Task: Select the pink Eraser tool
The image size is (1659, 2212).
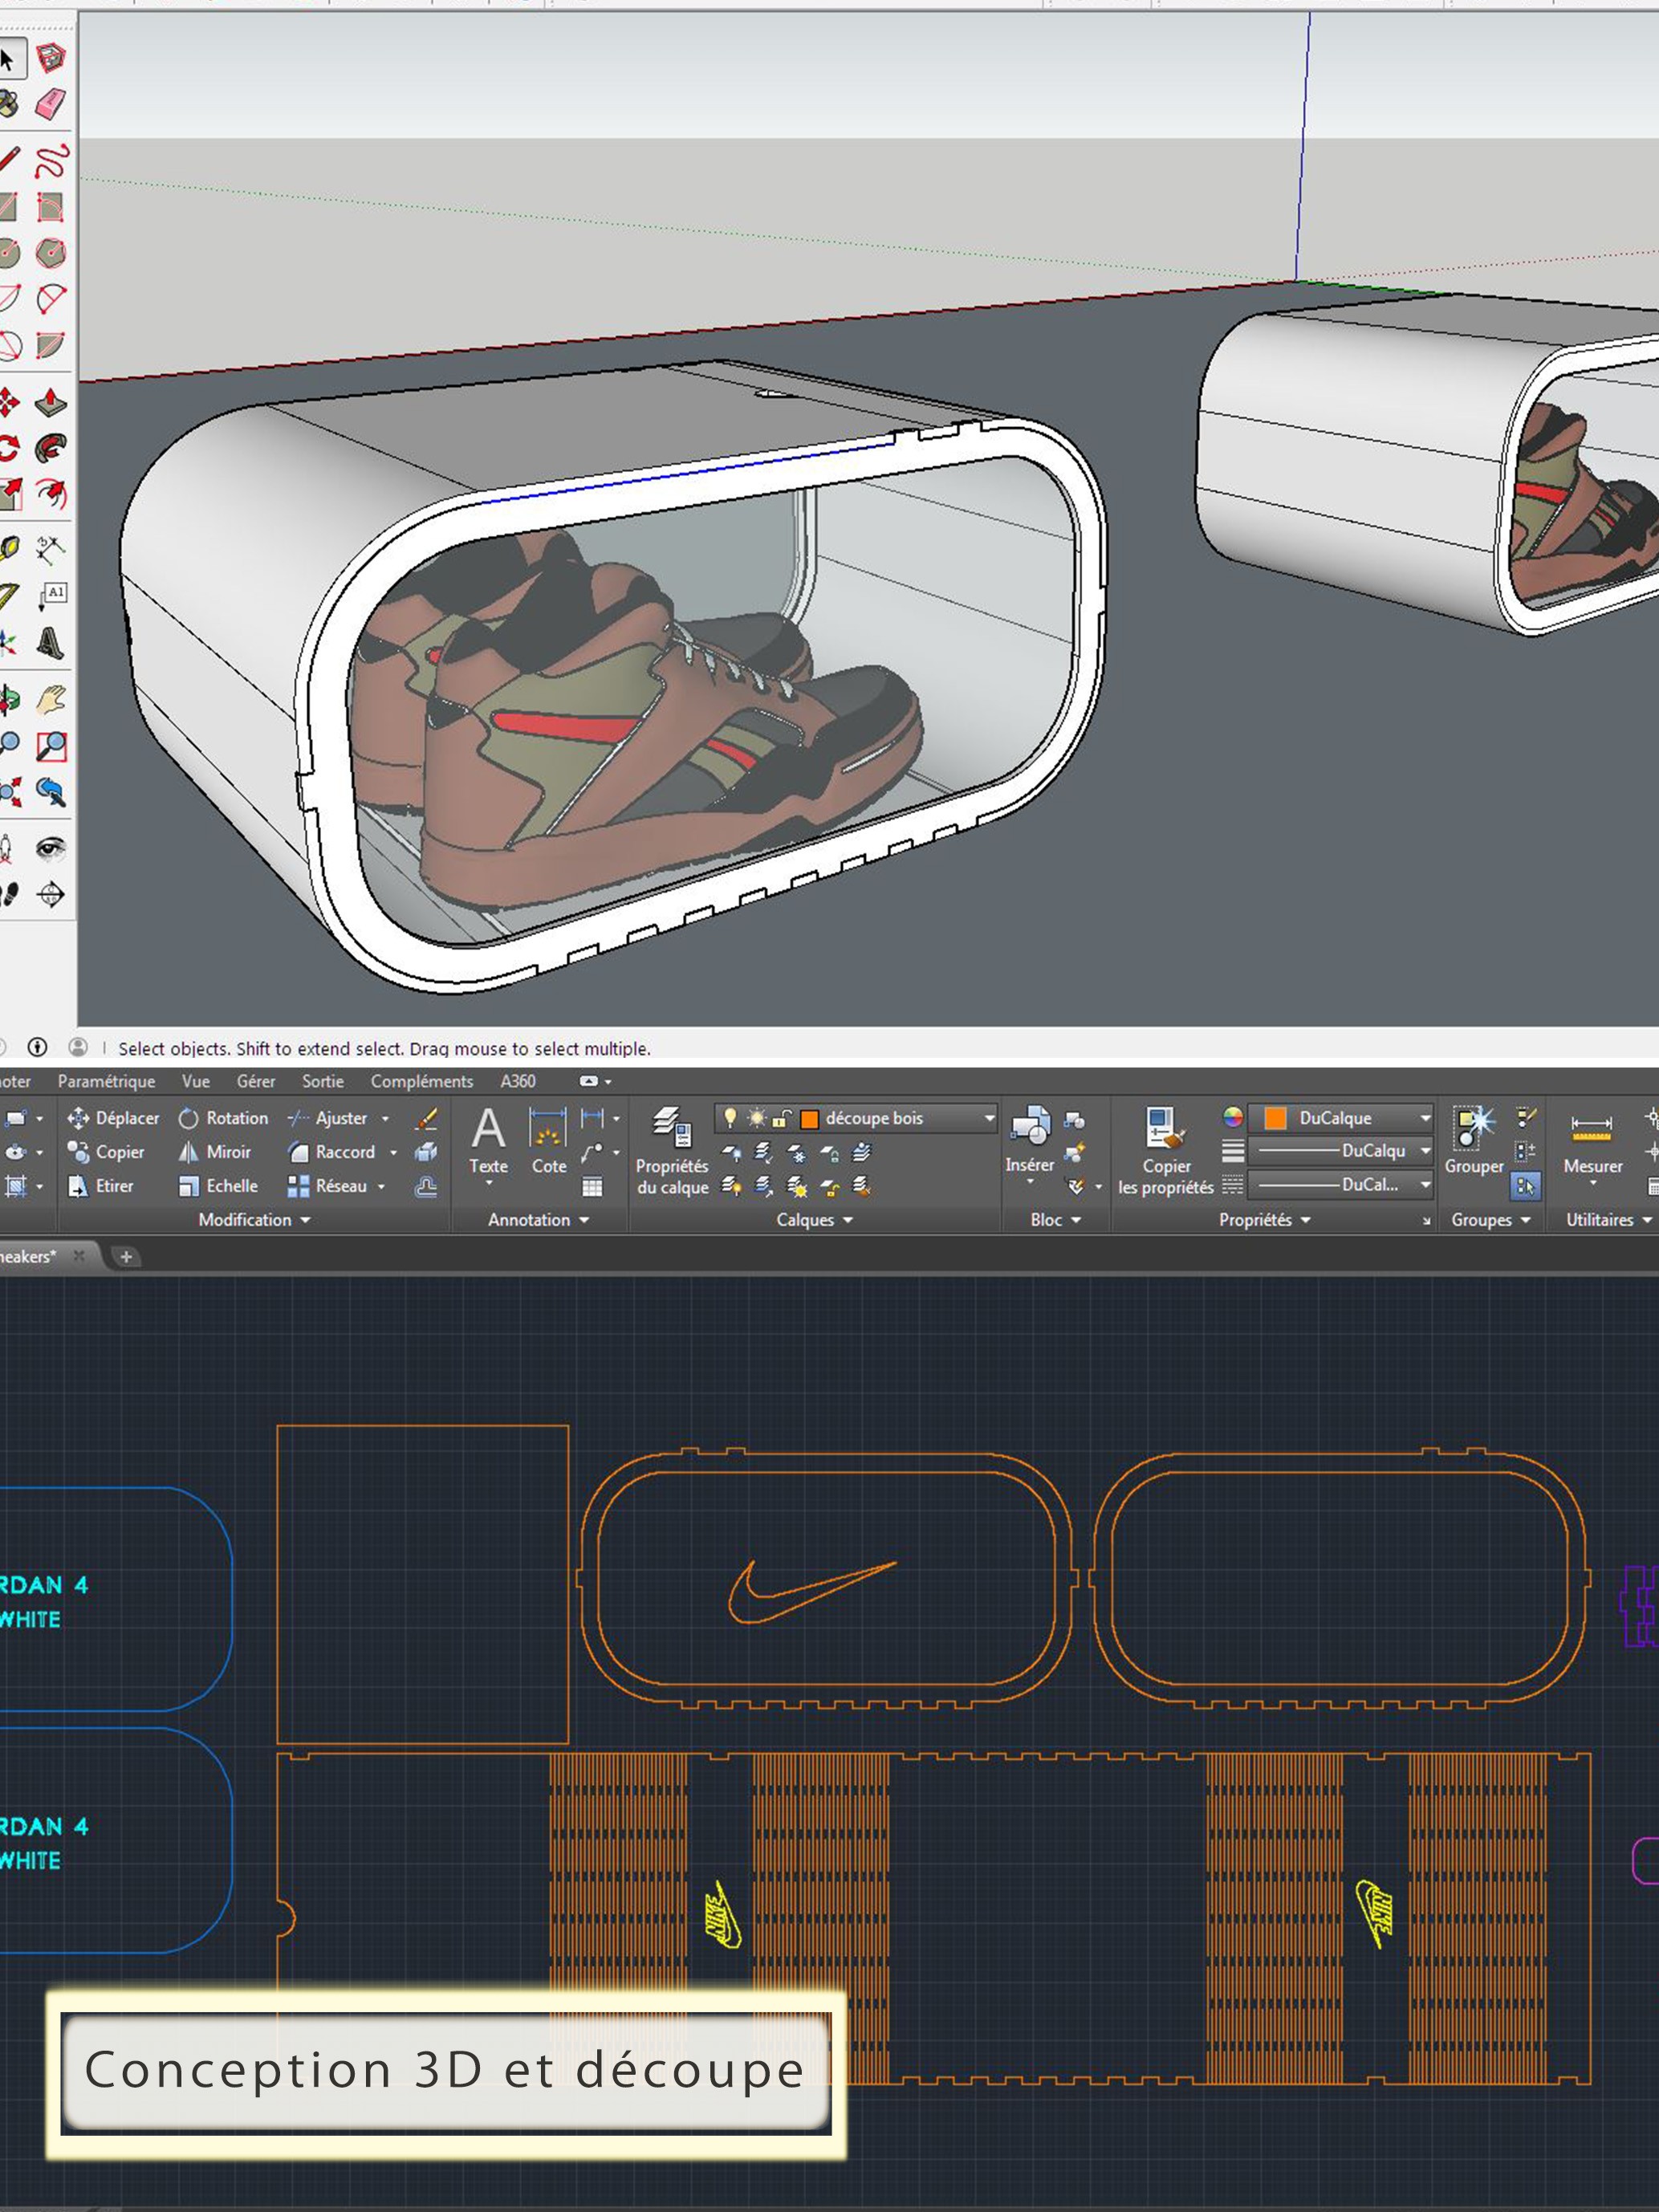Action: (x=50, y=104)
